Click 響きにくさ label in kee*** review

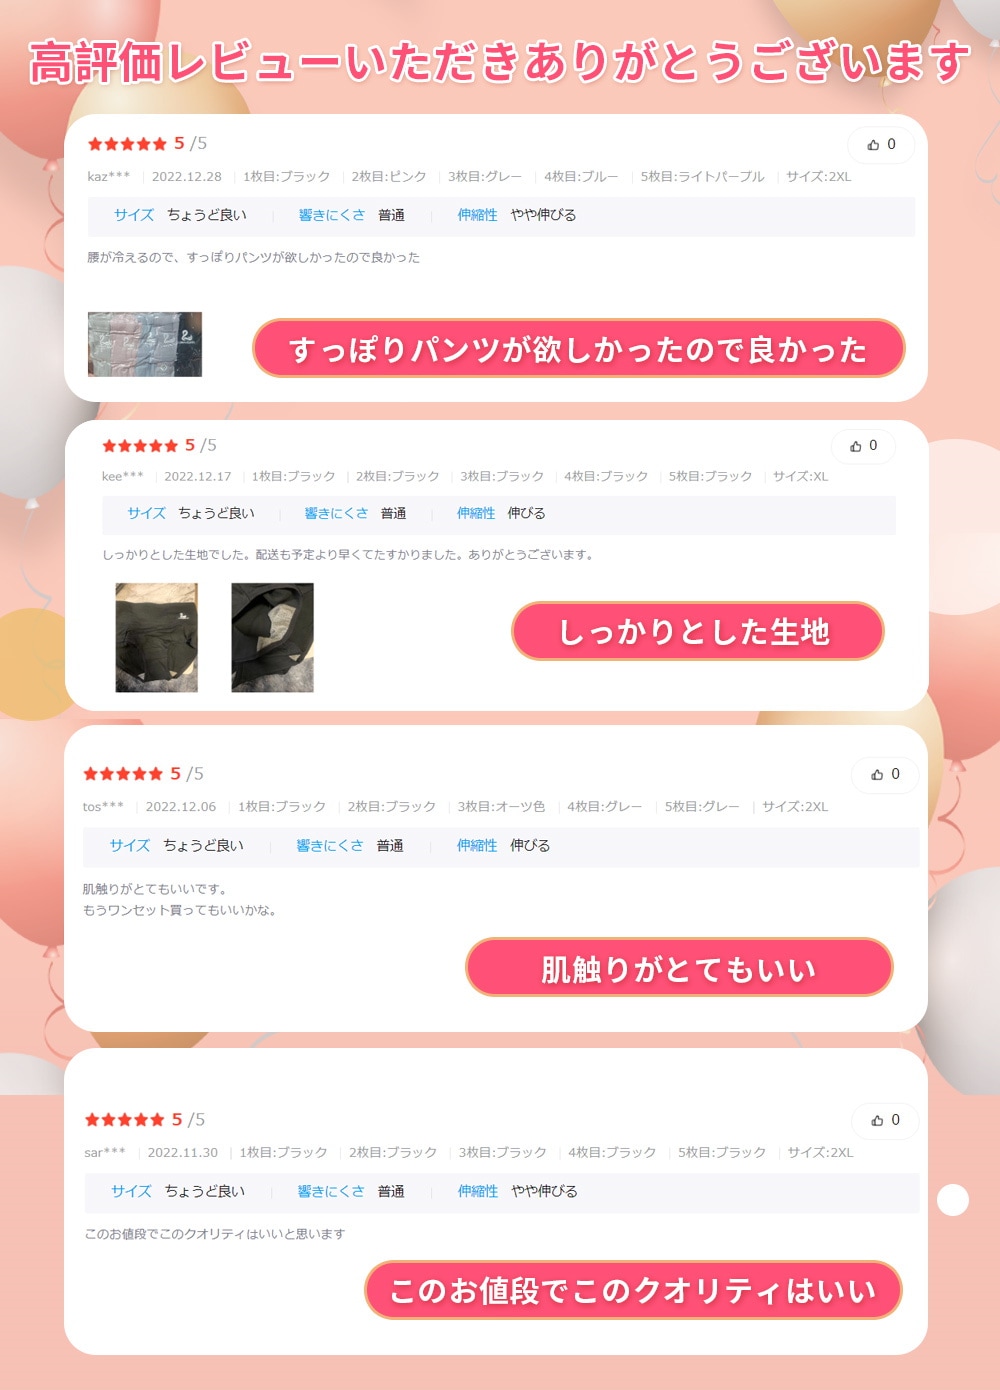coord(336,513)
